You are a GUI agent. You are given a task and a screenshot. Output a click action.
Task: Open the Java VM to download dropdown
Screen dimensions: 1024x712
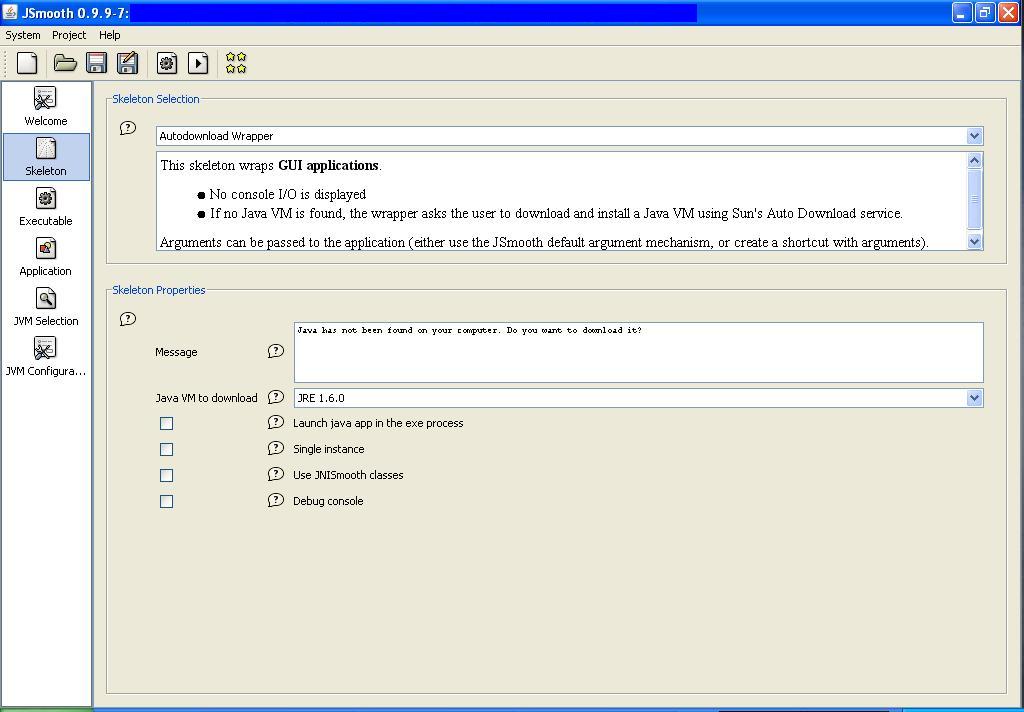click(974, 397)
